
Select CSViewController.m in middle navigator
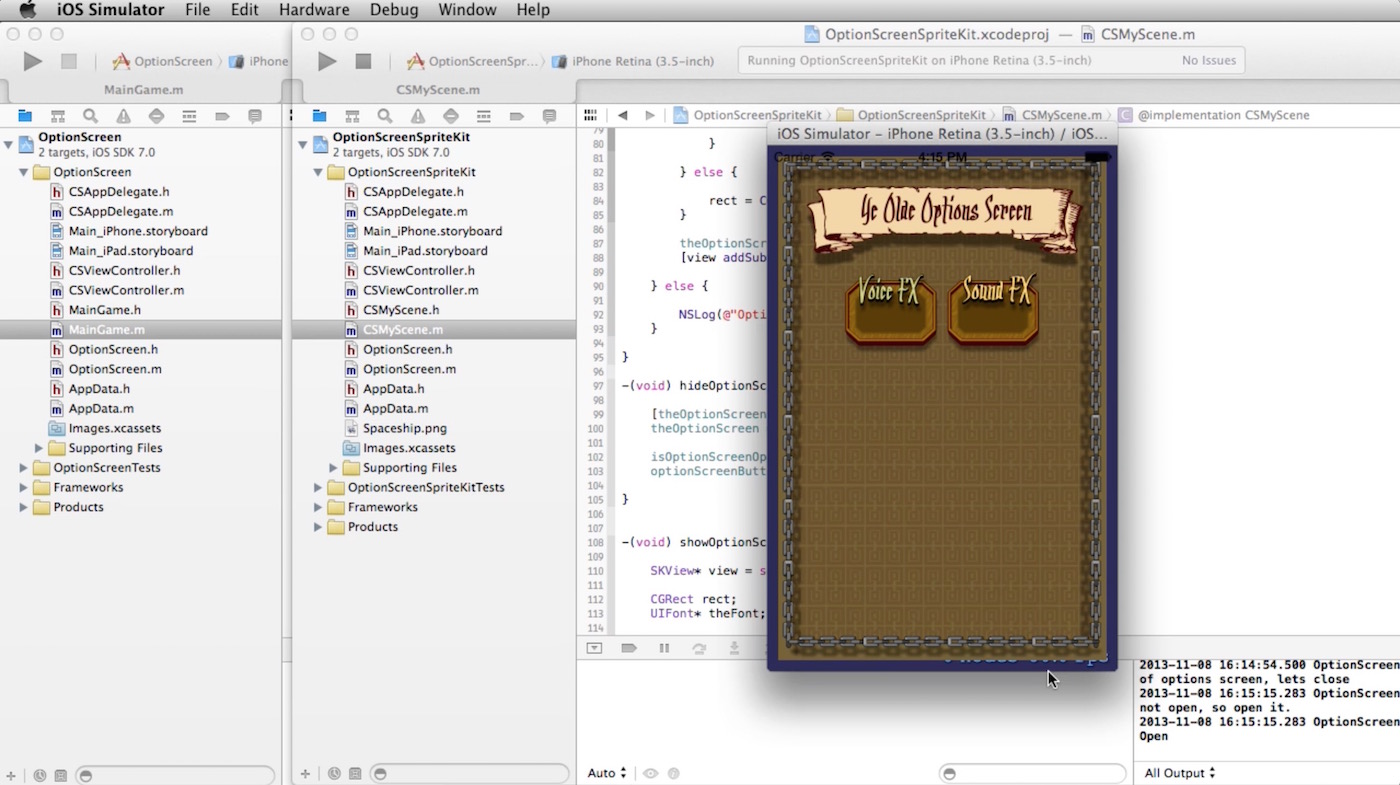coord(420,290)
